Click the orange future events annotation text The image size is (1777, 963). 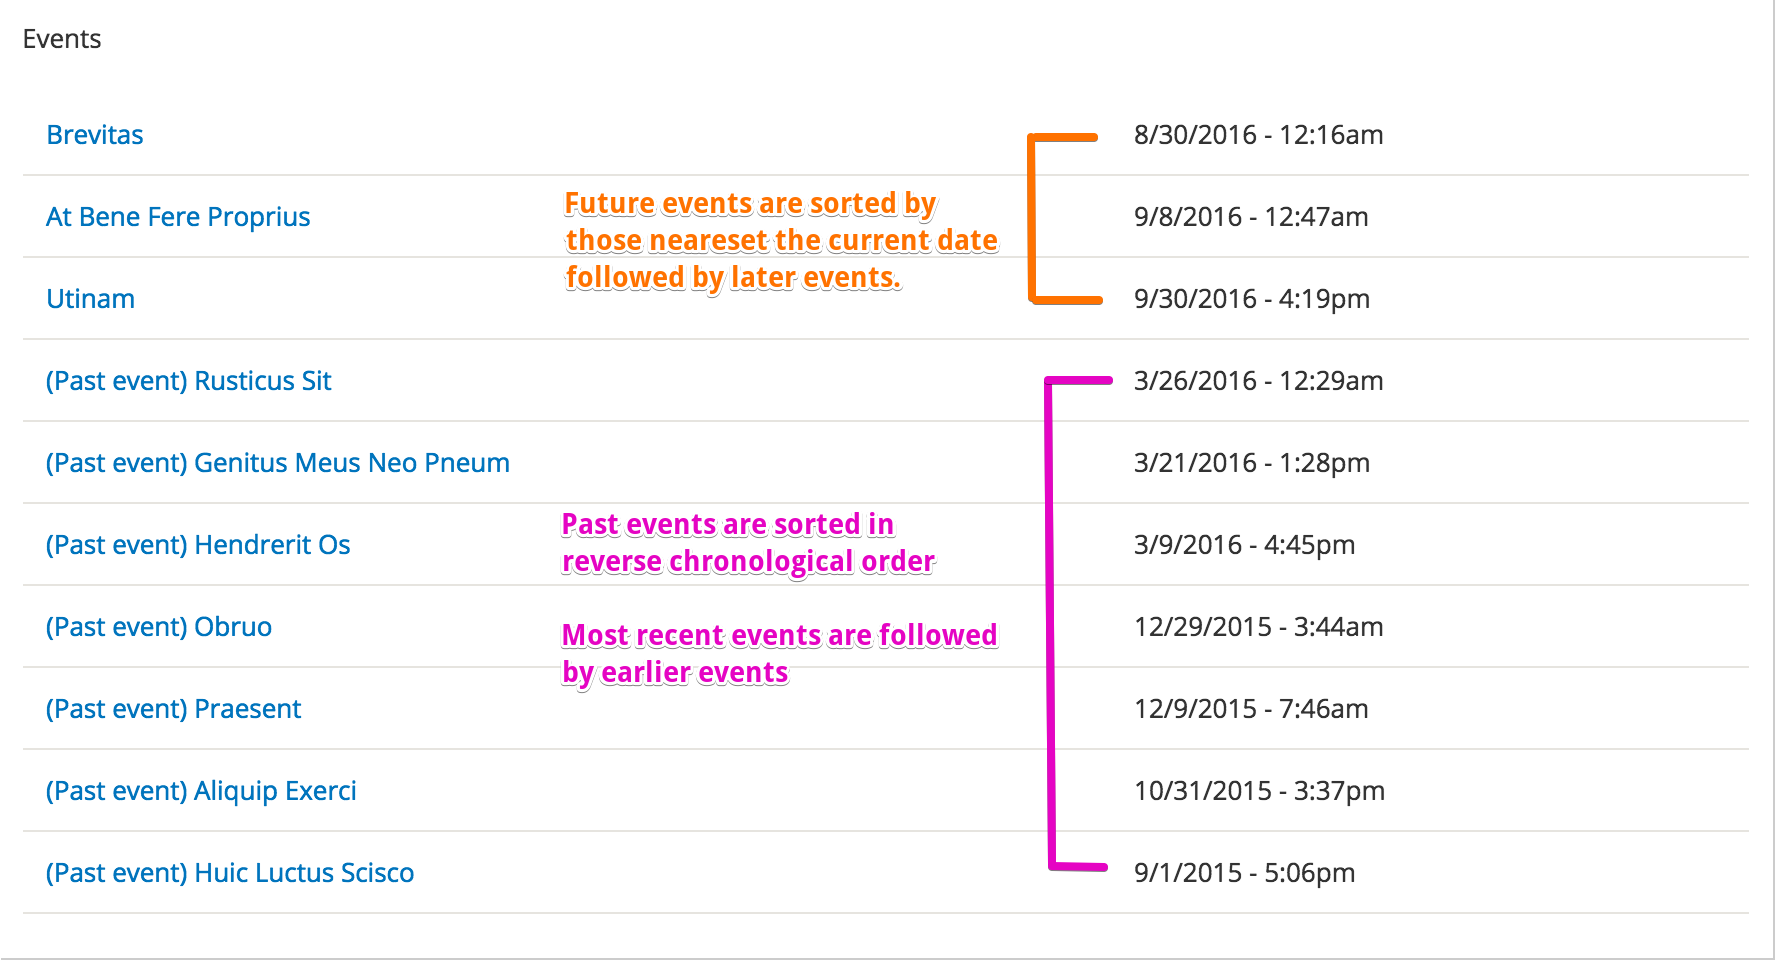781,241
